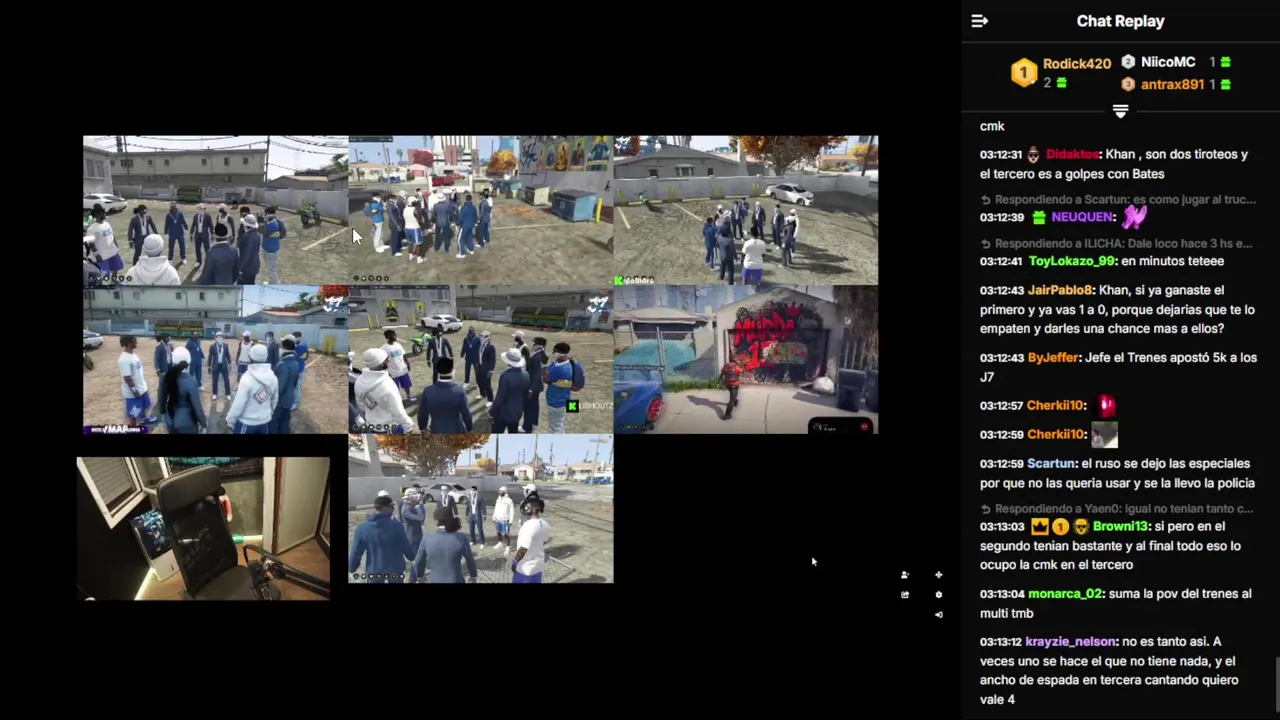This screenshot has height=720, width=1280.
Task: Open Browni13's user card
Action: 1120,526
